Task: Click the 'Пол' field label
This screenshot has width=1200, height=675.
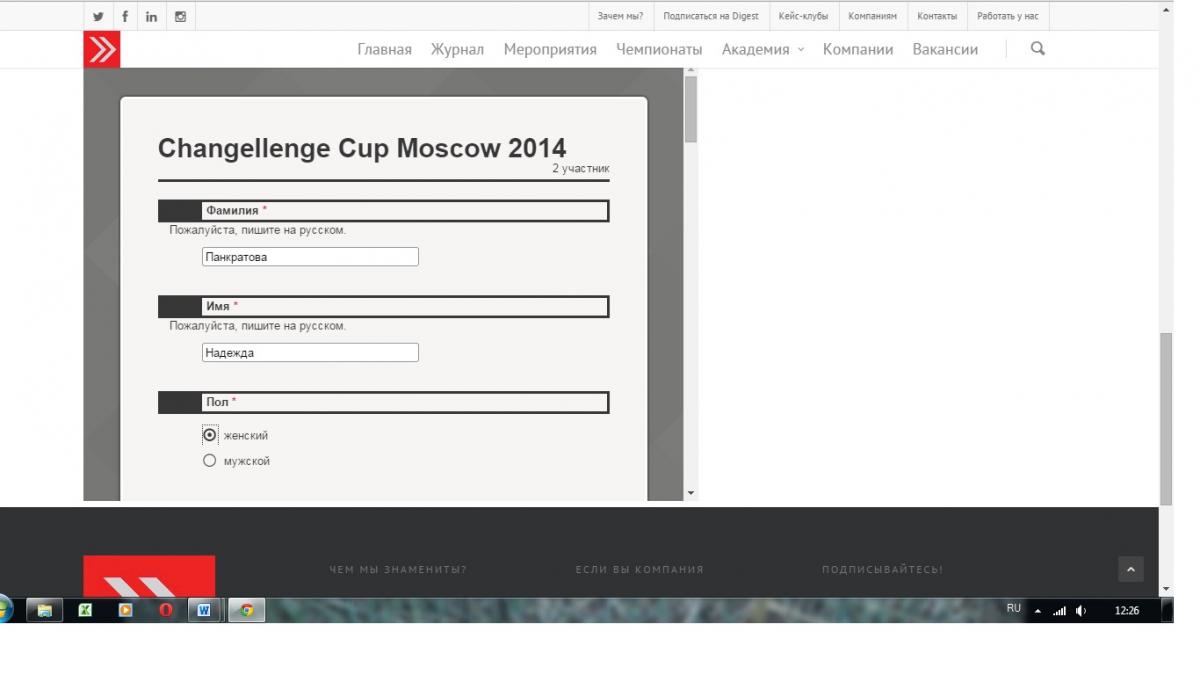Action: click(x=217, y=402)
